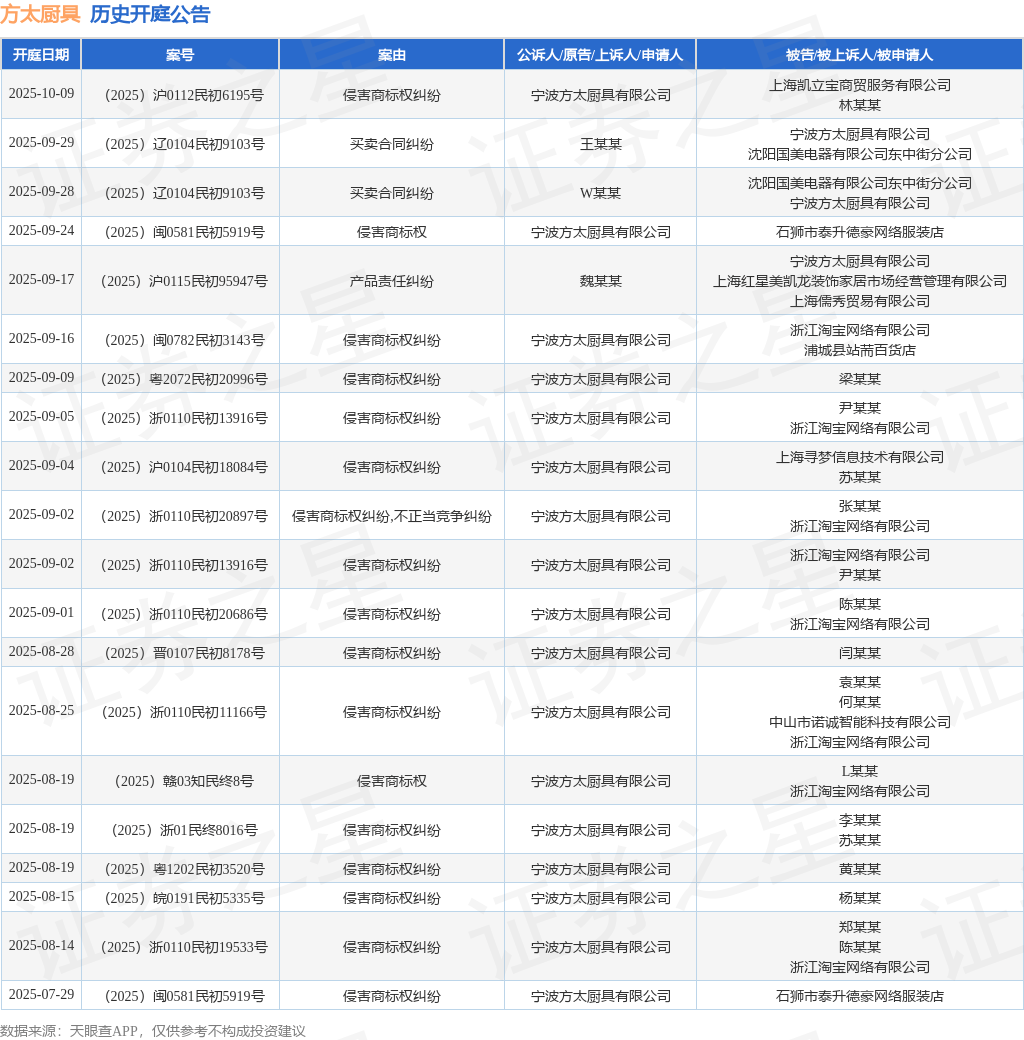Click case number 赣03知民终8号
The width and height of the screenshot is (1024, 1040).
184,781
